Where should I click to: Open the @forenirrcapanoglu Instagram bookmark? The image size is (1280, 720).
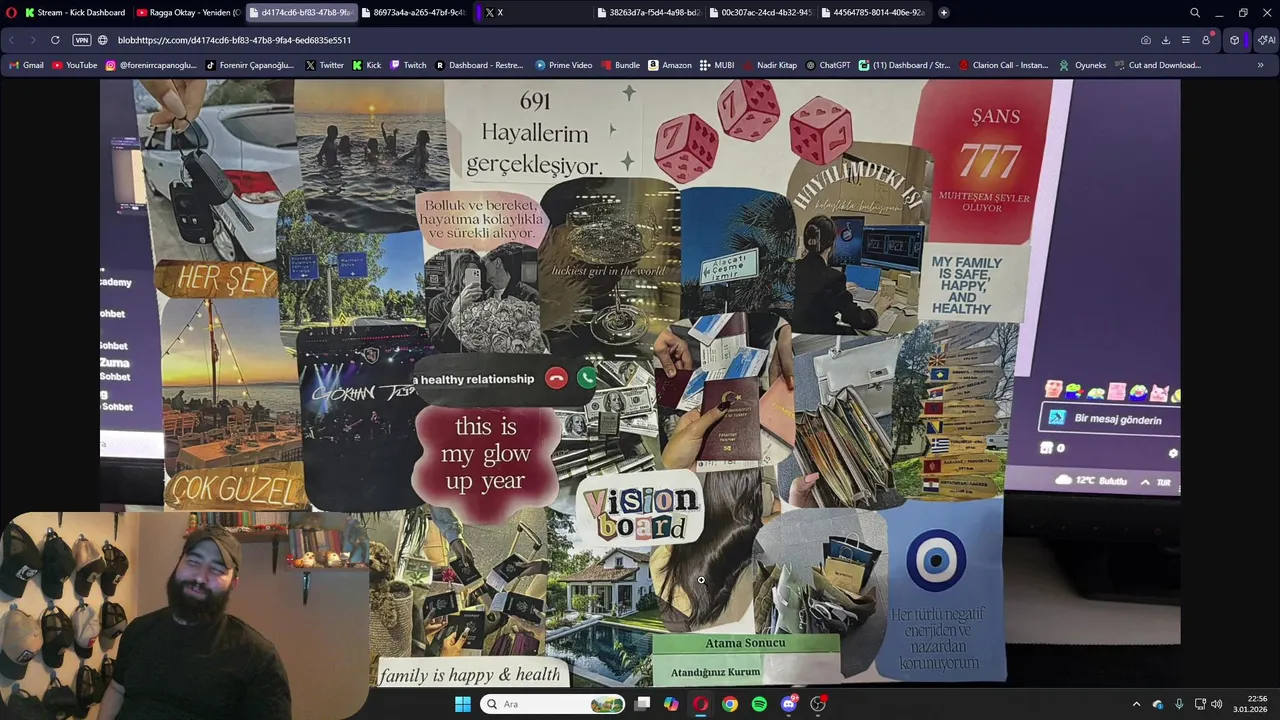(152, 65)
